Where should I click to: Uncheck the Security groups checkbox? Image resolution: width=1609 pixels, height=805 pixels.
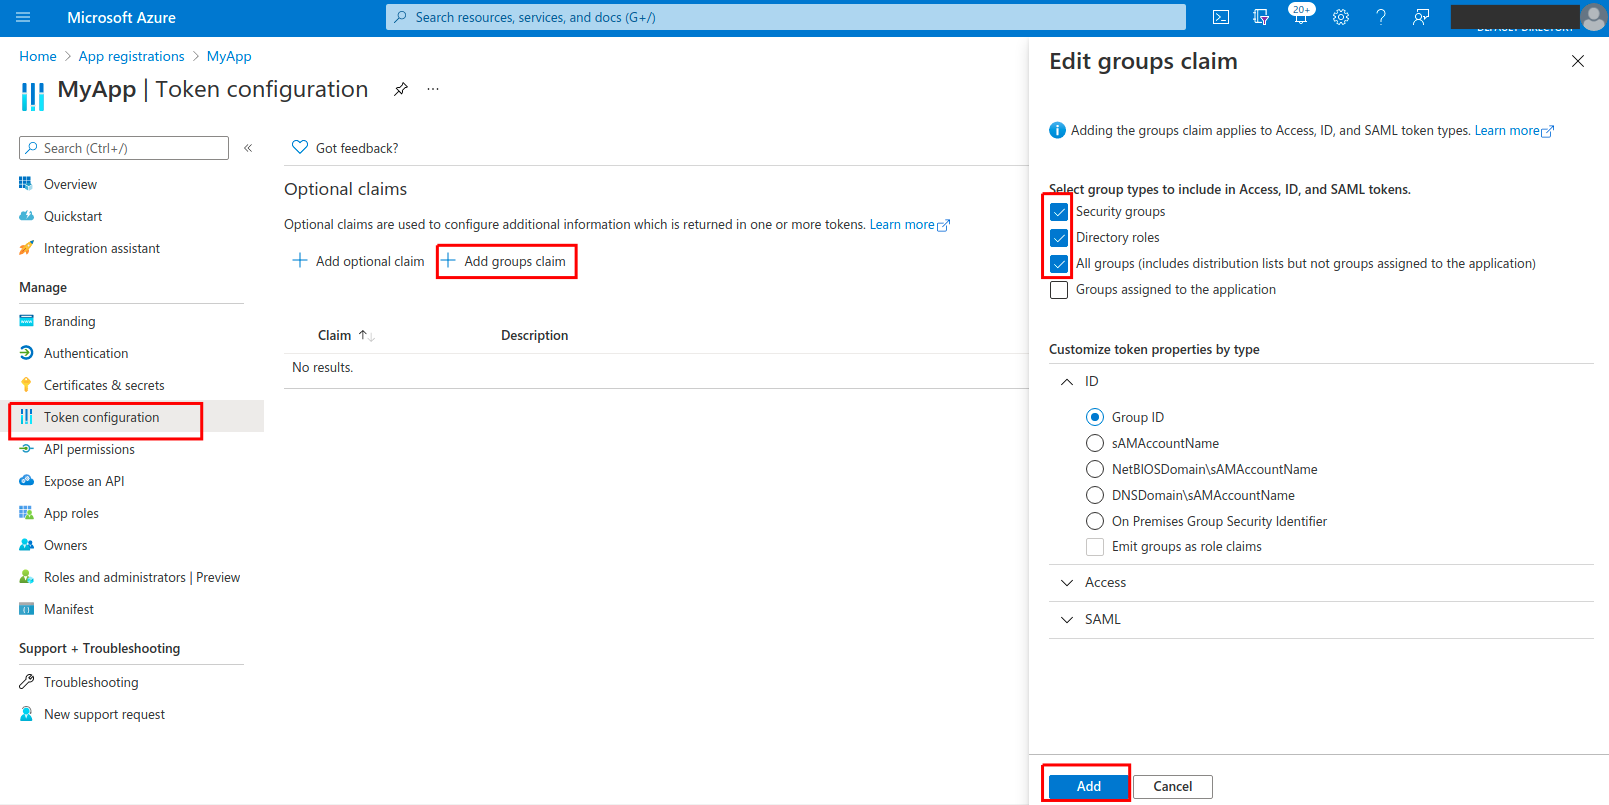pos(1059,212)
